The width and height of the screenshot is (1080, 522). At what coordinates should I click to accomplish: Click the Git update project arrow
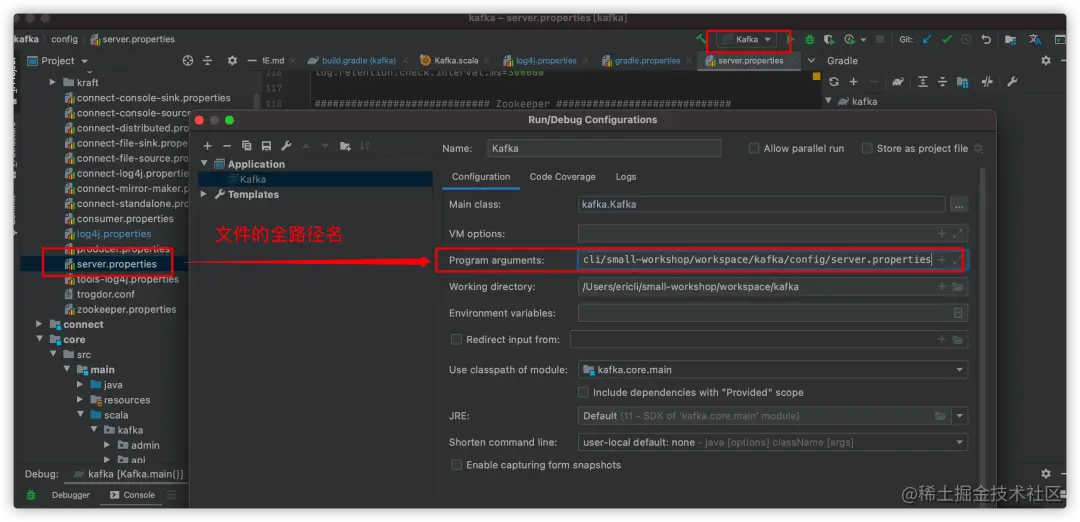(927, 40)
